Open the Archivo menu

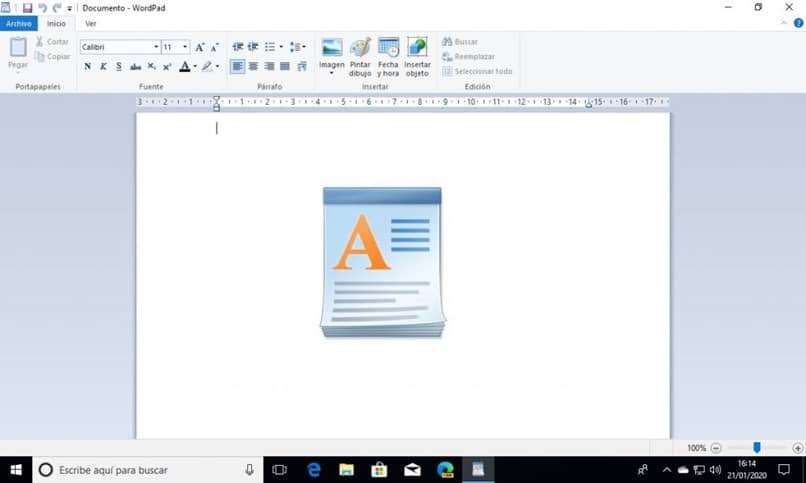19,24
